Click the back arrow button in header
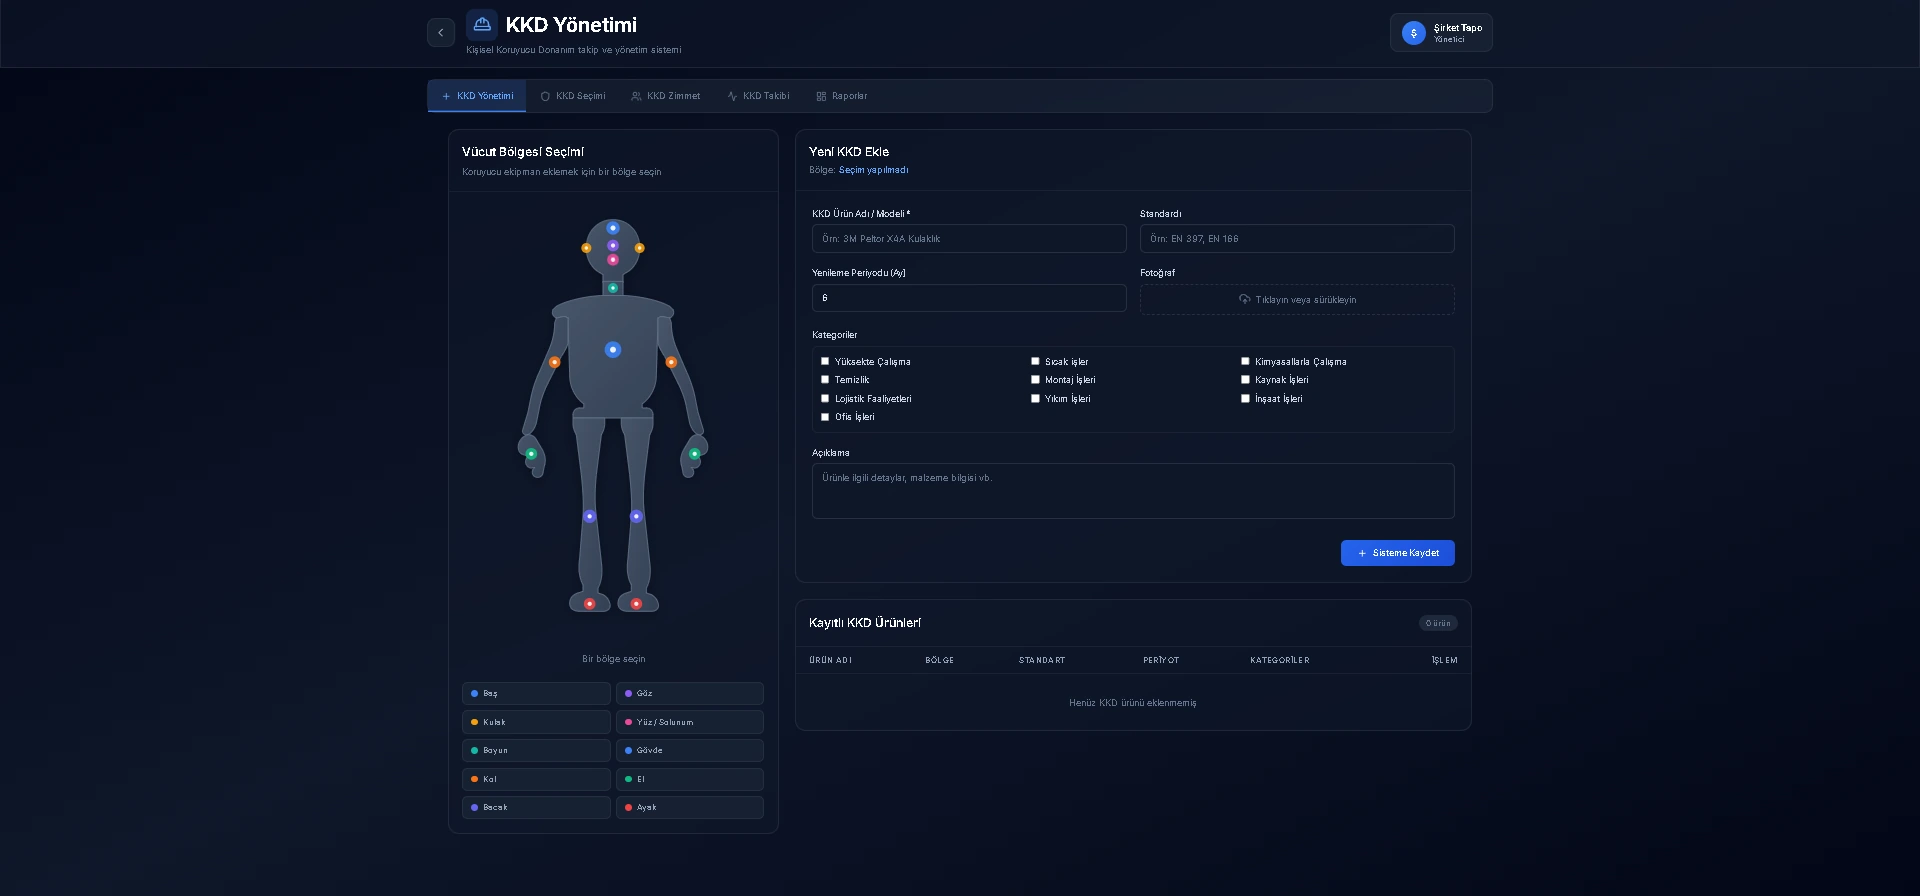Screen dimensions: 1920x896 pyautogui.click(x=441, y=33)
